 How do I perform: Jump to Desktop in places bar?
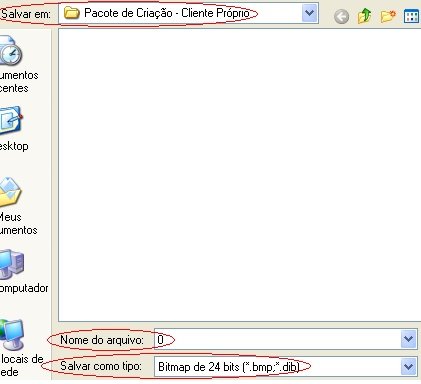[x=12, y=129]
